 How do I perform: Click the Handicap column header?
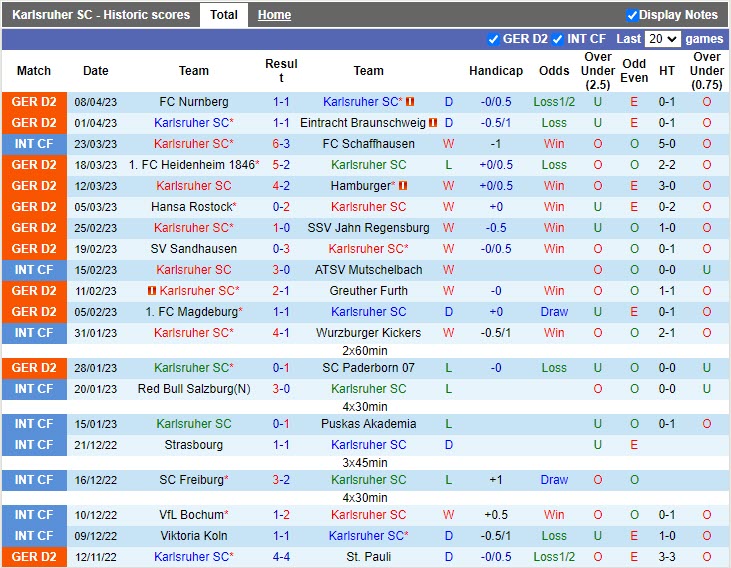496,71
